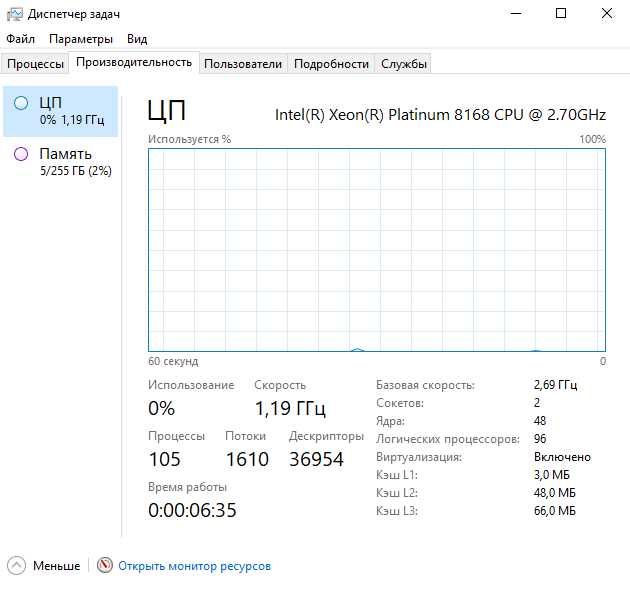Click the cores value 48
The width and height of the screenshot is (630, 590).
[x=540, y=421]
